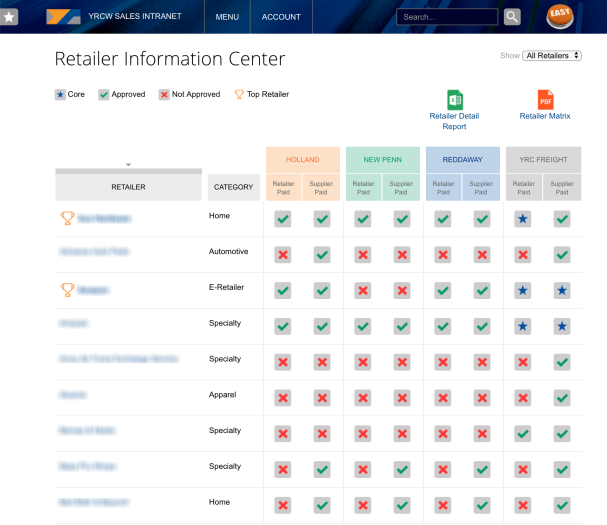Click the trophy icon in the E-Retailer row

(67, 290)
